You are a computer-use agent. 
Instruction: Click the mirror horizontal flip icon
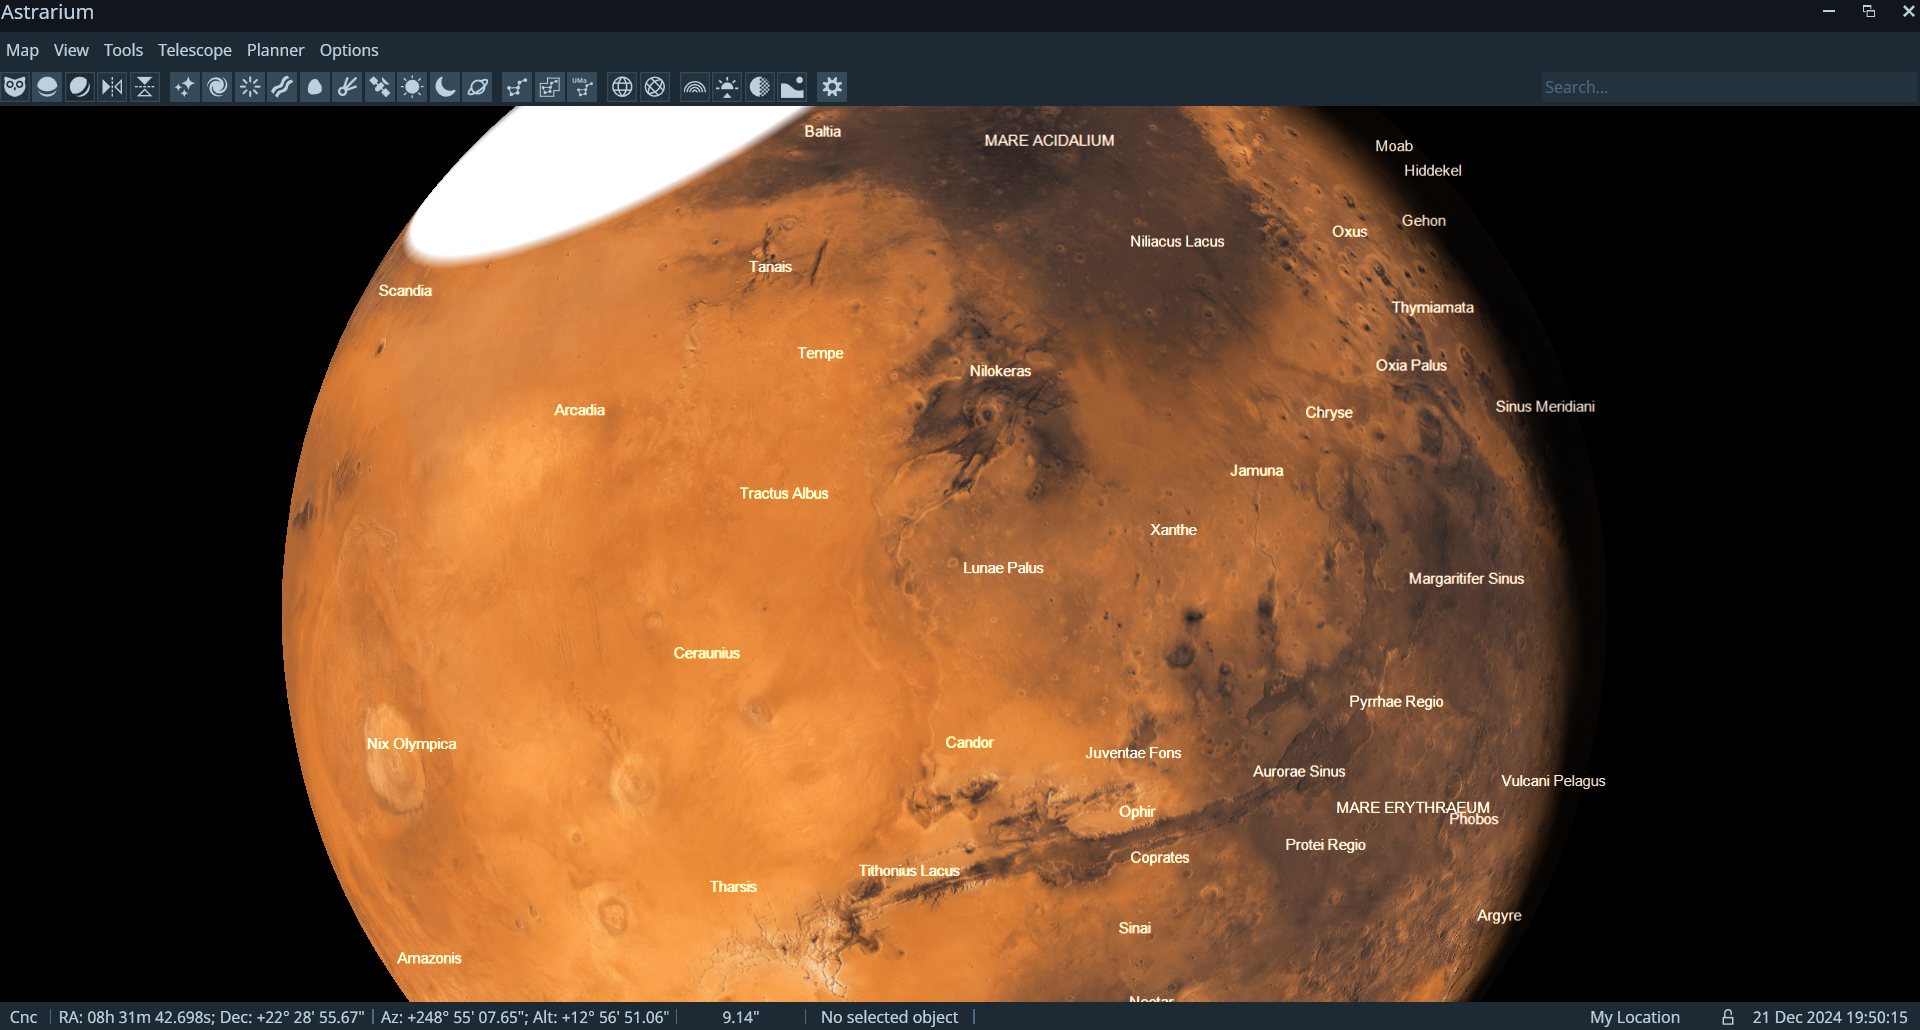(x=112, y=87)
